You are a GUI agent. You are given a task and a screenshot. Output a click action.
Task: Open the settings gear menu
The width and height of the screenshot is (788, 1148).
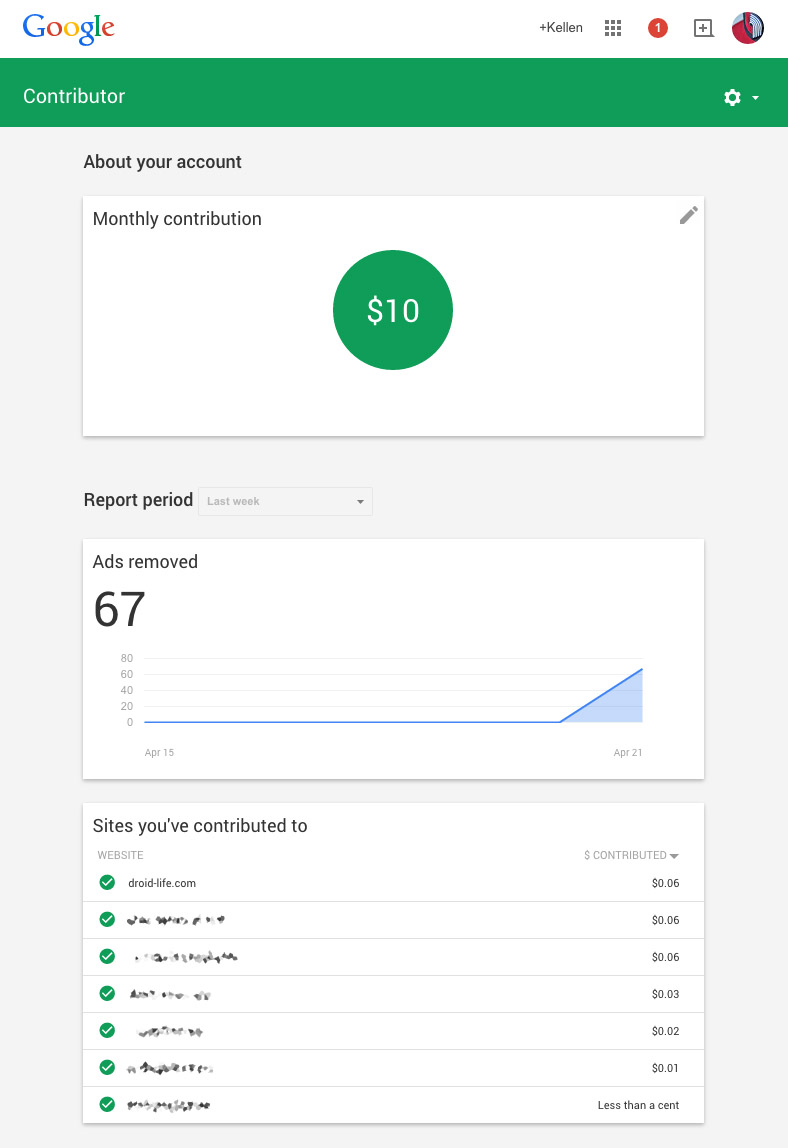point(732,97)
